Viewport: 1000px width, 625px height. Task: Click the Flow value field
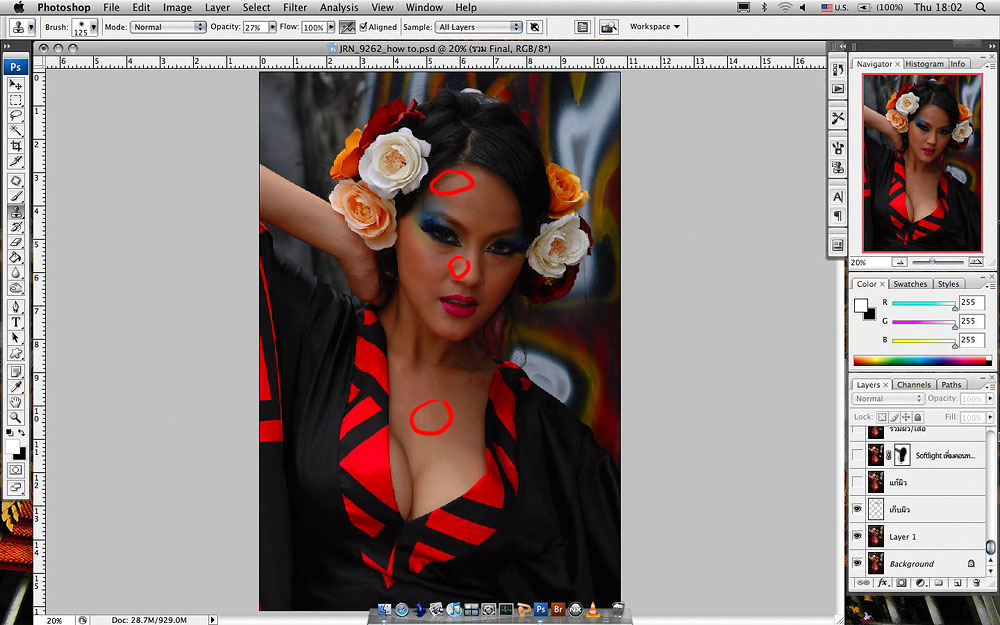click(313, 27)
